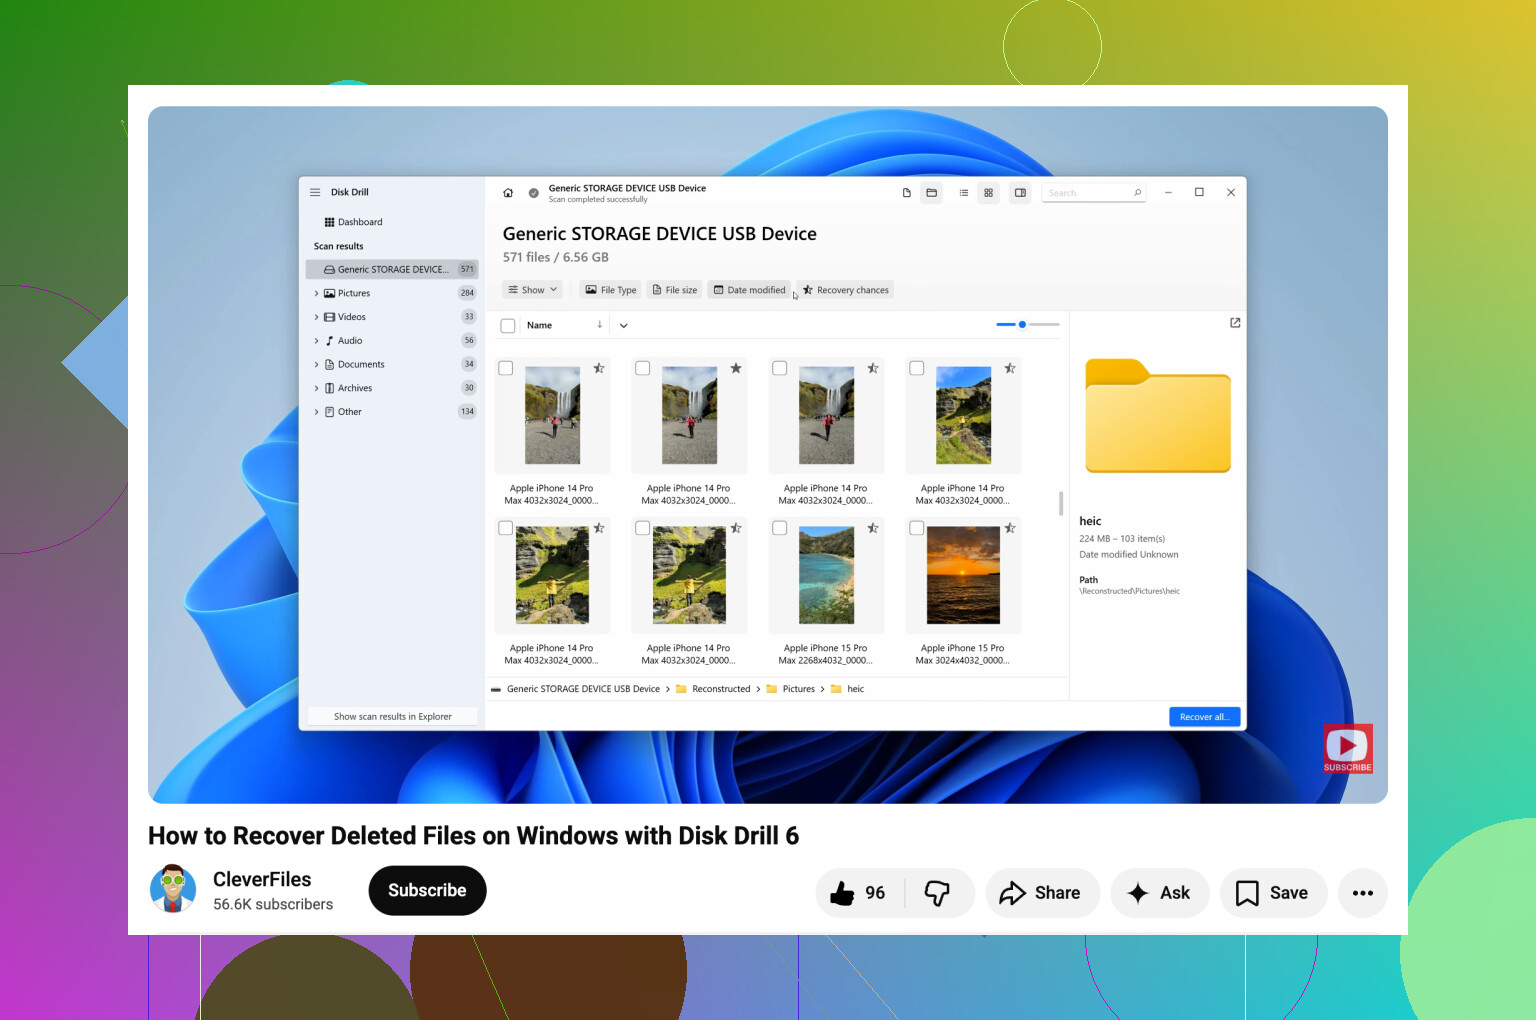The width and height of the screenshot is (1536, 1020).
Task: Open the column options chevron after Name
Action: [x=624, y=325]
